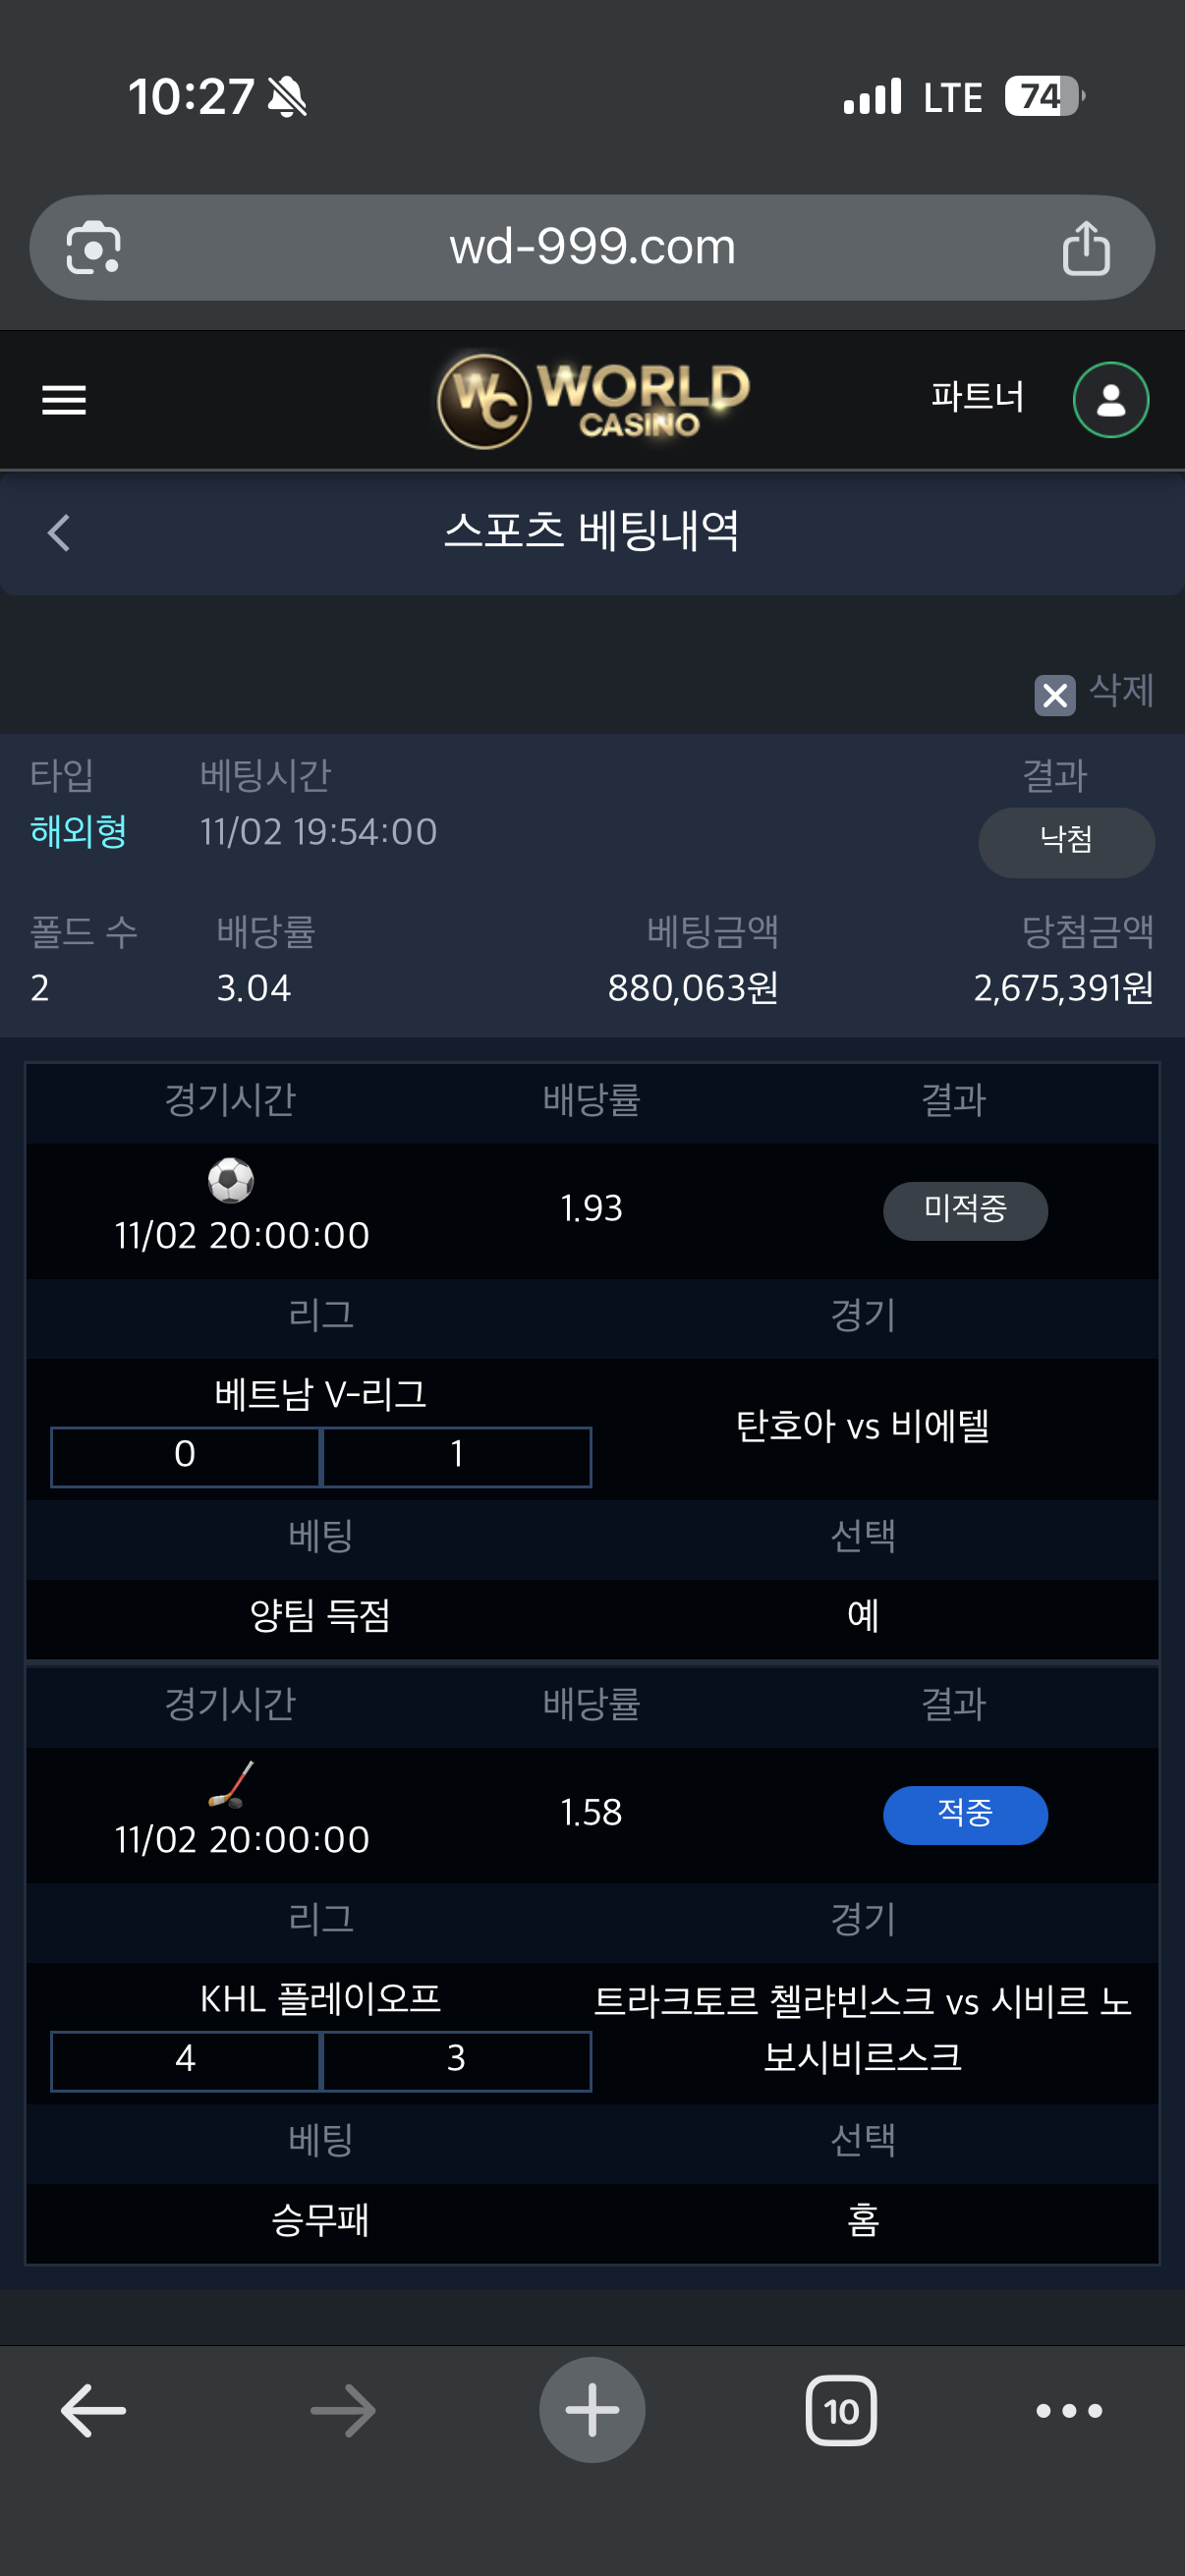
Task: Go back with the page header chevron
Action: click(60, 532)
